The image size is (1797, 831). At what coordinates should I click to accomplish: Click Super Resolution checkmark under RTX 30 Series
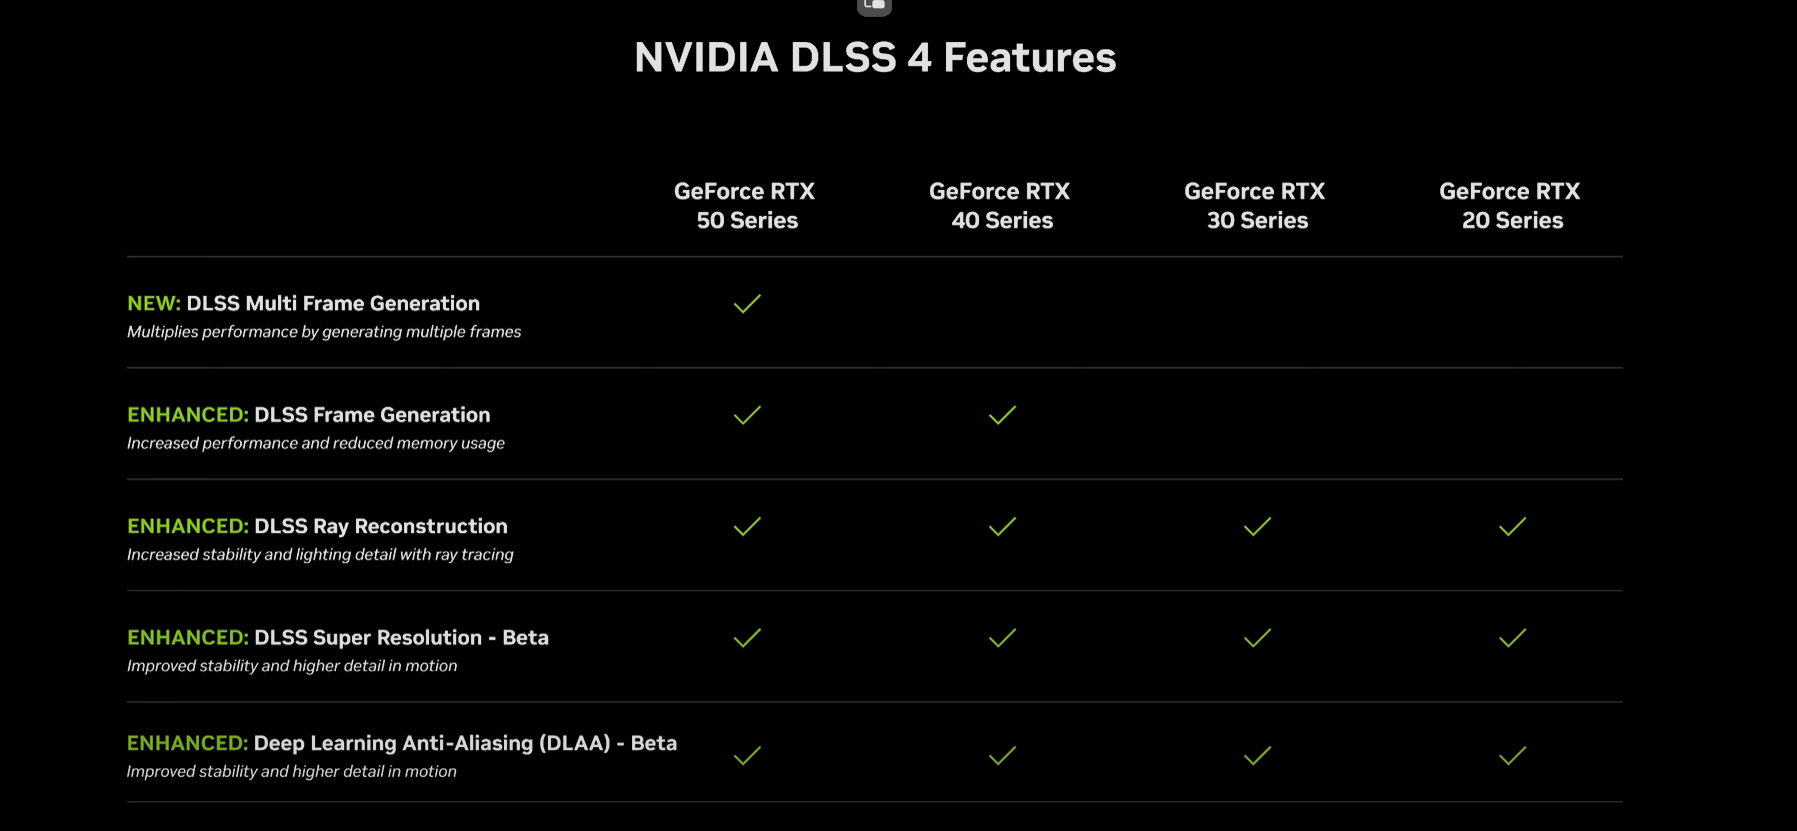pyautogui.click(x=1257, y=638)
